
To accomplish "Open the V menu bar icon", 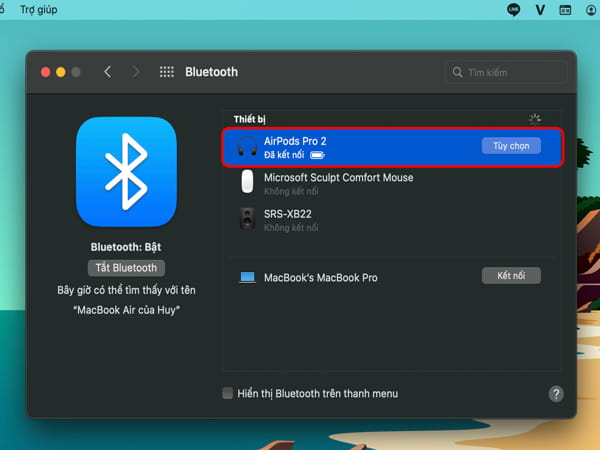I will point(540,10).
